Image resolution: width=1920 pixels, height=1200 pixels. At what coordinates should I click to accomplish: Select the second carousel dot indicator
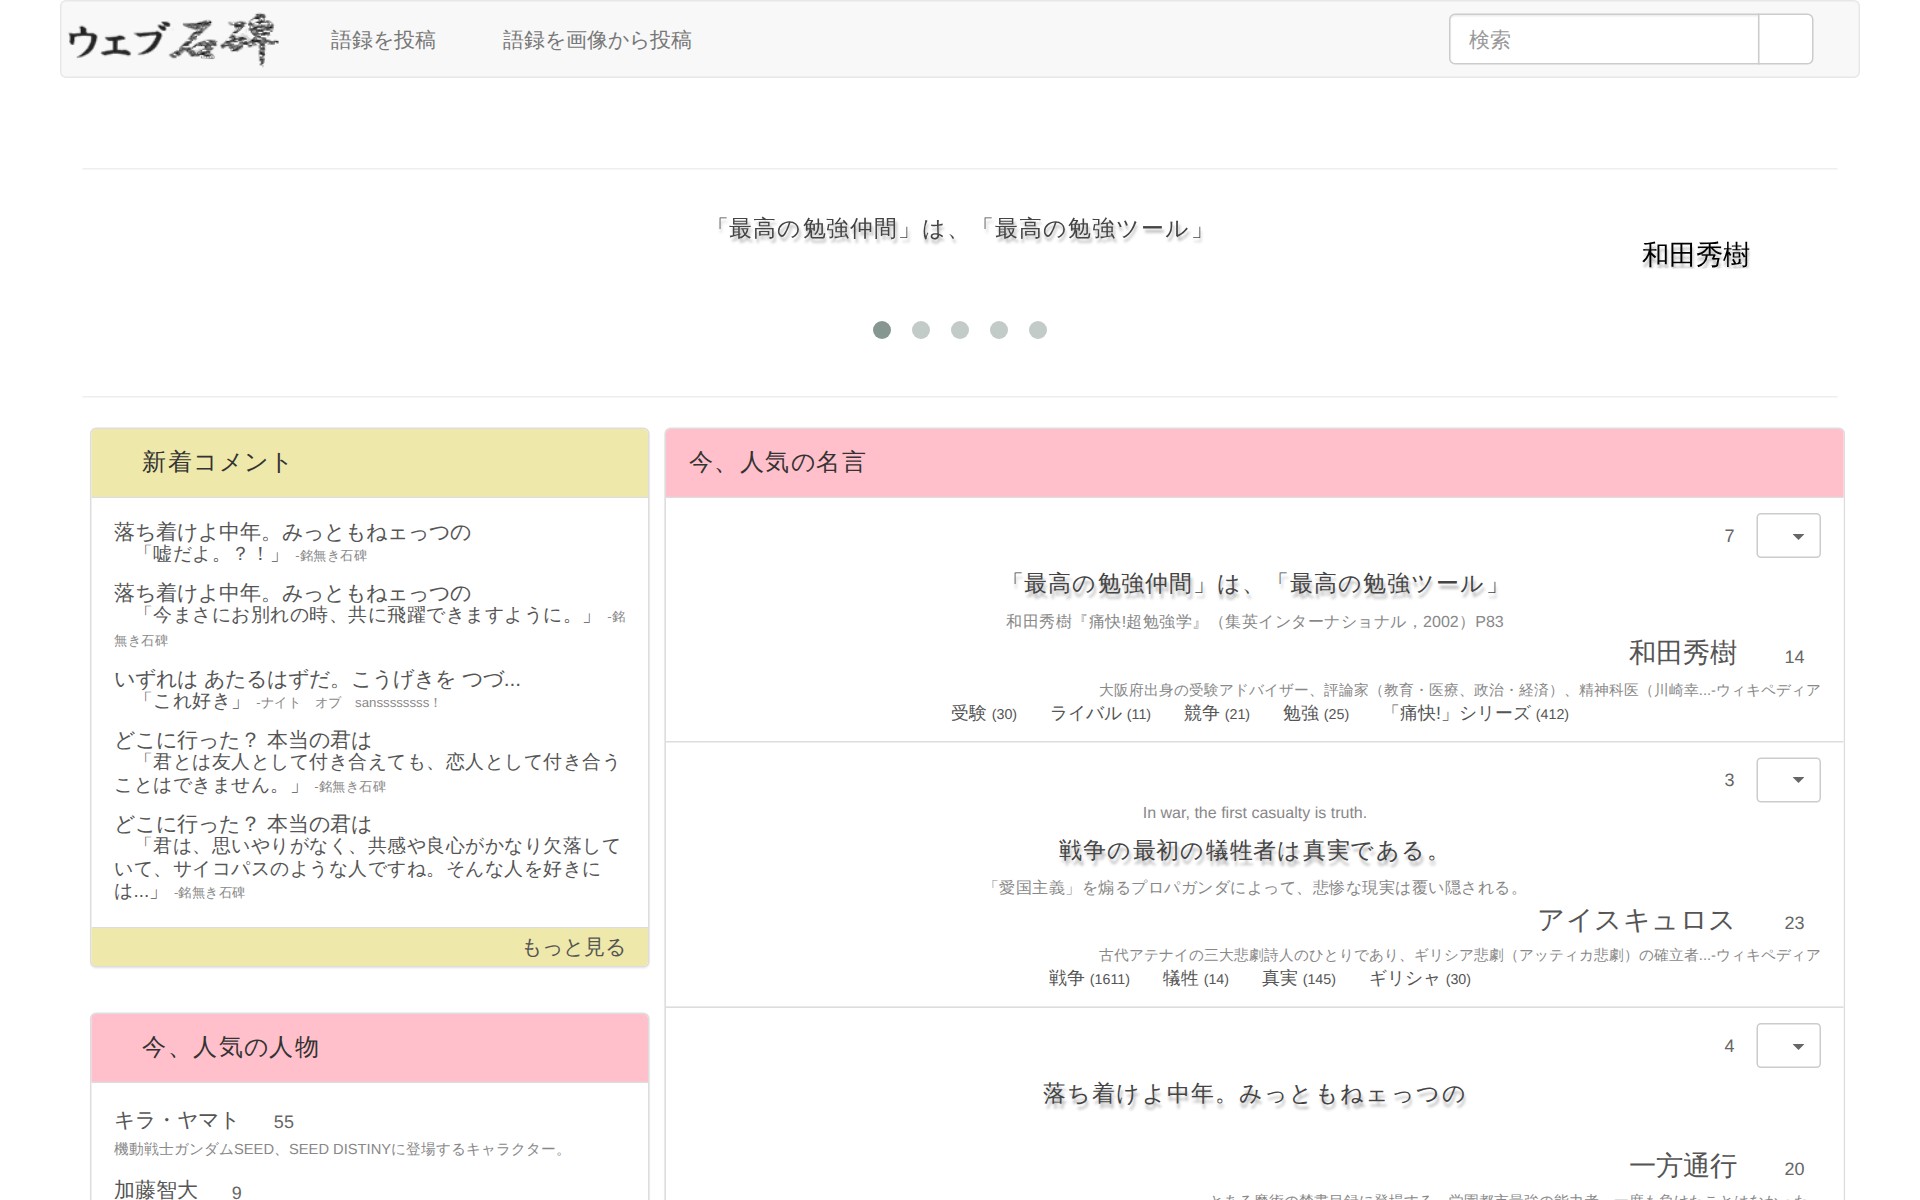tap(920, 330)
